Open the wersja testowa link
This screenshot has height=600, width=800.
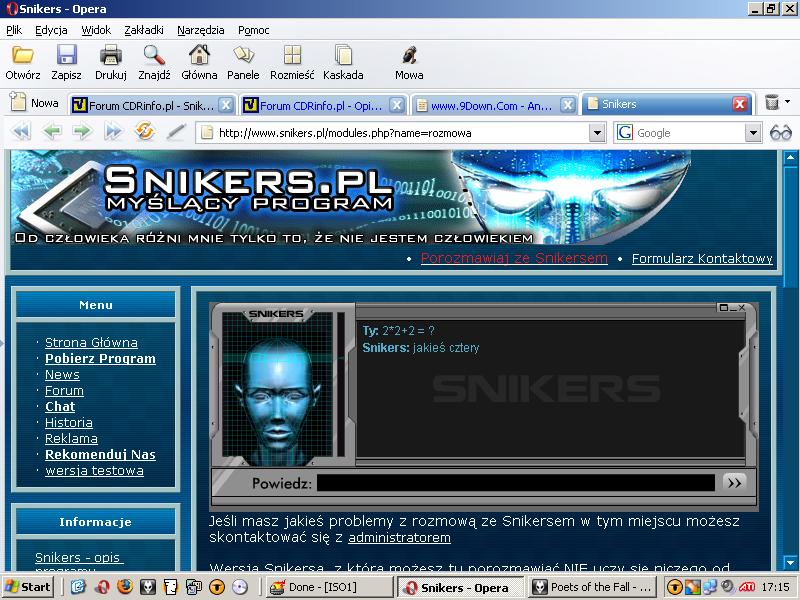tap(94, 470)
